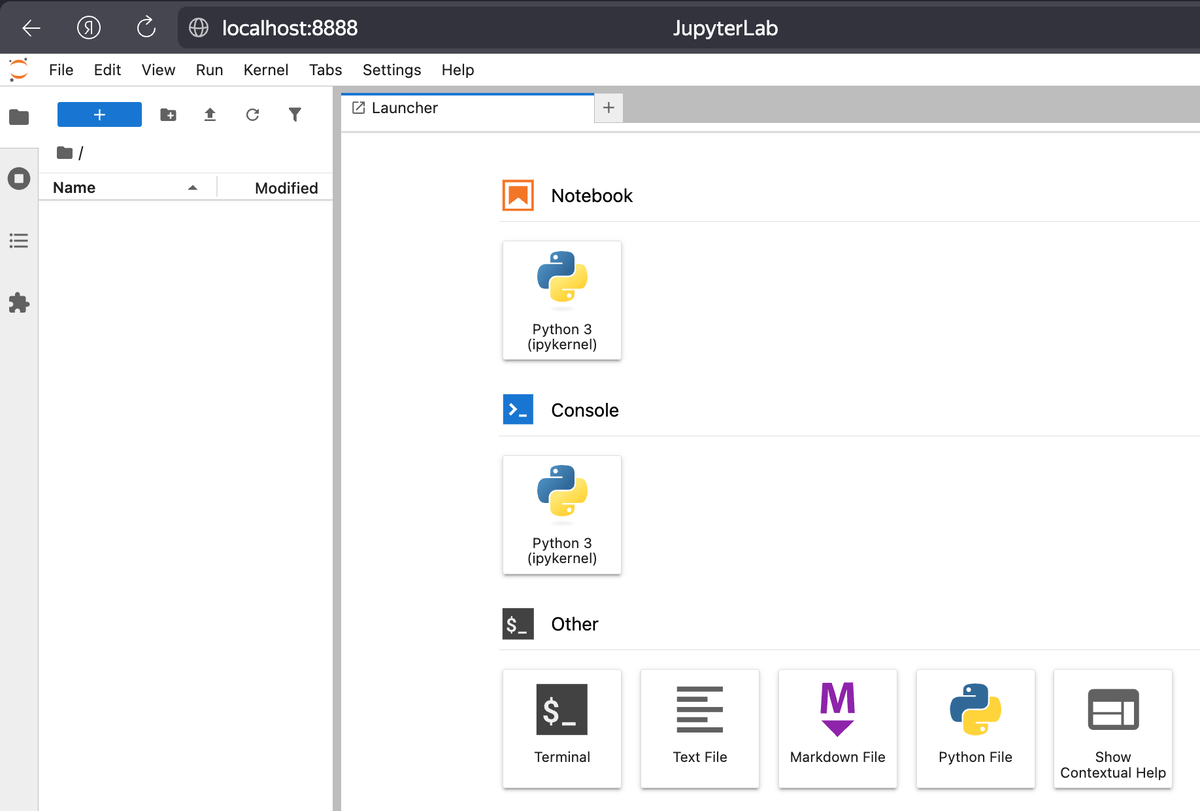Click the Jupyter logo icon

[x=18, y=70]
